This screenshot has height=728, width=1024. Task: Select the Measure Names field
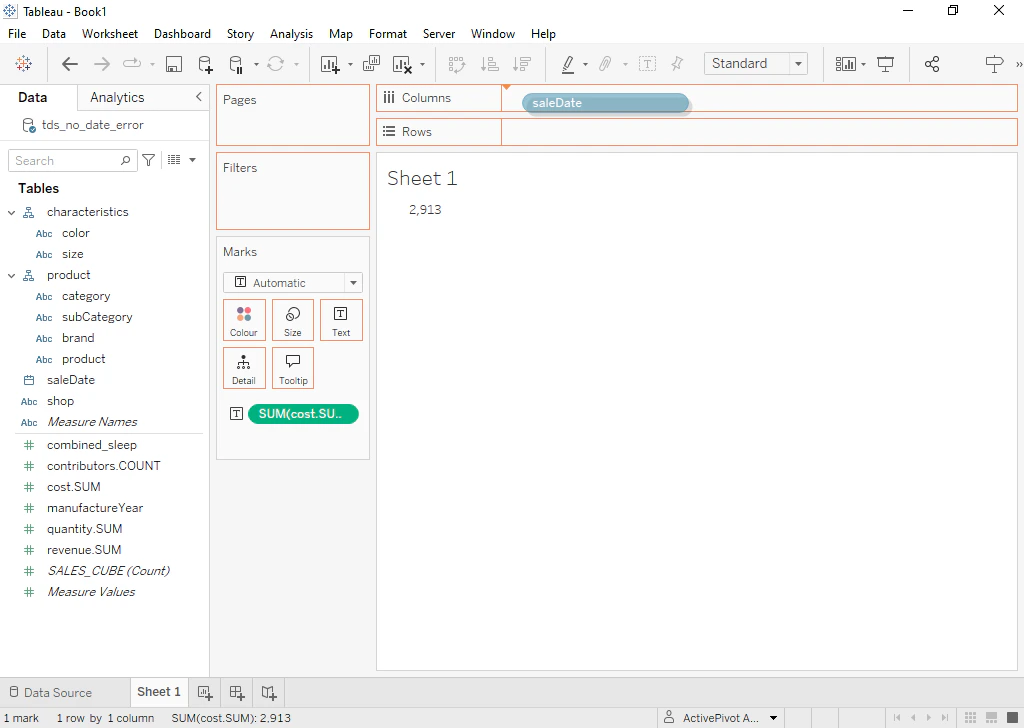(92, 422)
